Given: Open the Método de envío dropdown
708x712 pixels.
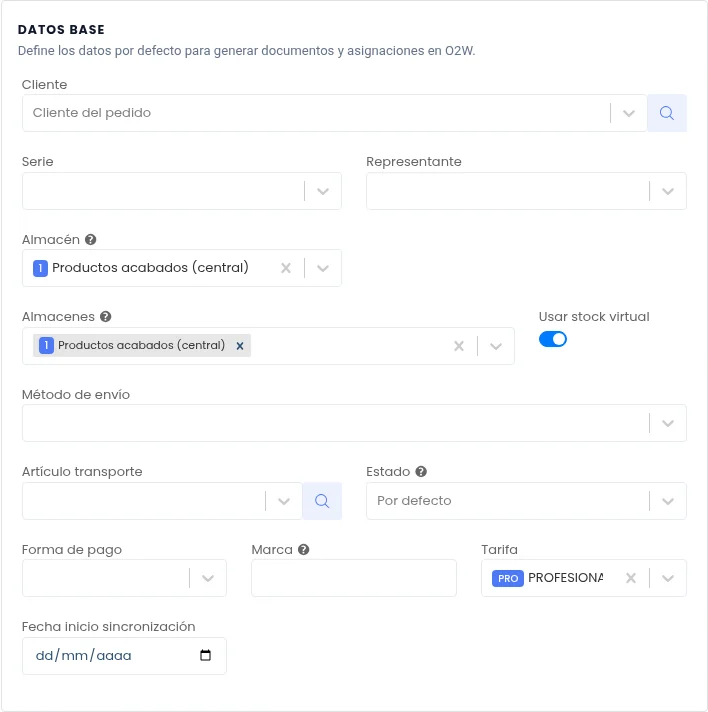Looking at the screenshot, I should tap(668, 423).
